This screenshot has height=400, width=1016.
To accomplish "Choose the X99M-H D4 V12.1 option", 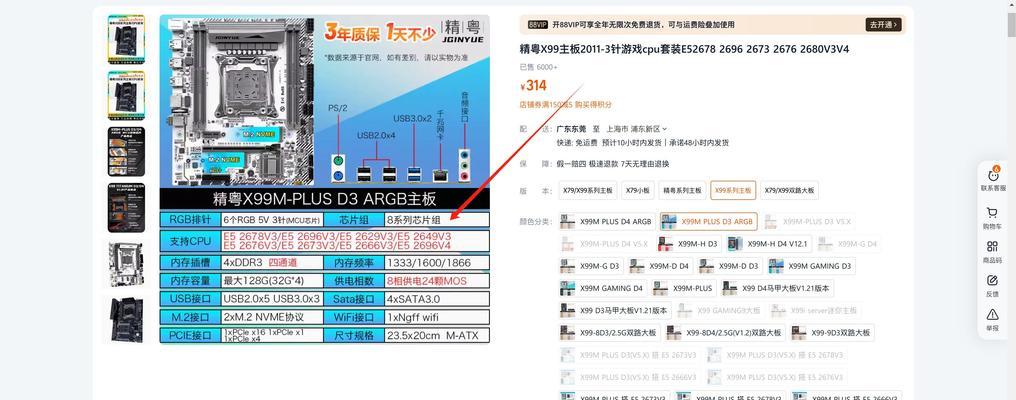I will tap(769, 244).
